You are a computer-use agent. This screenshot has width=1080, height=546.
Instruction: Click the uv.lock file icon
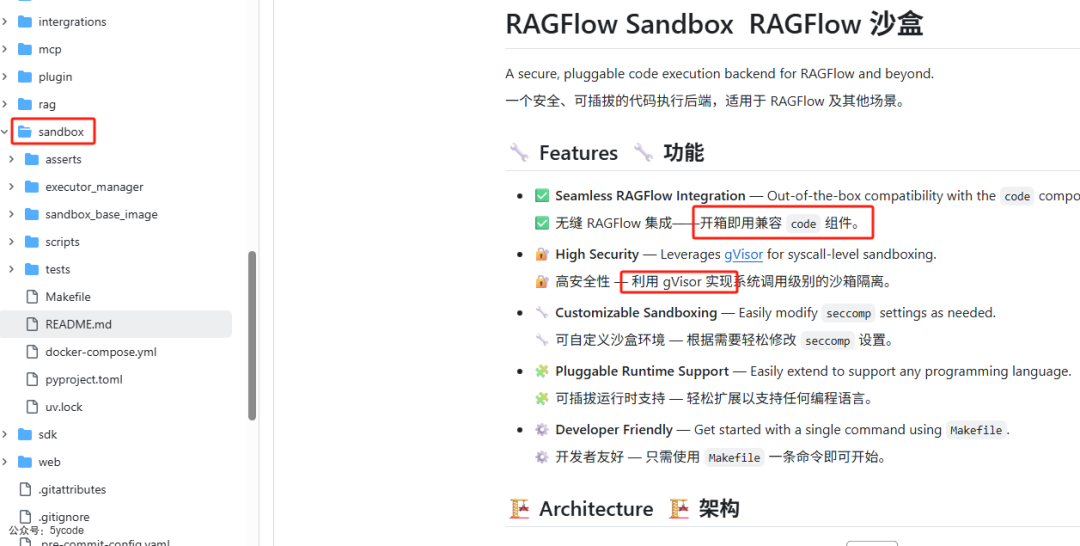click(32, 407)
